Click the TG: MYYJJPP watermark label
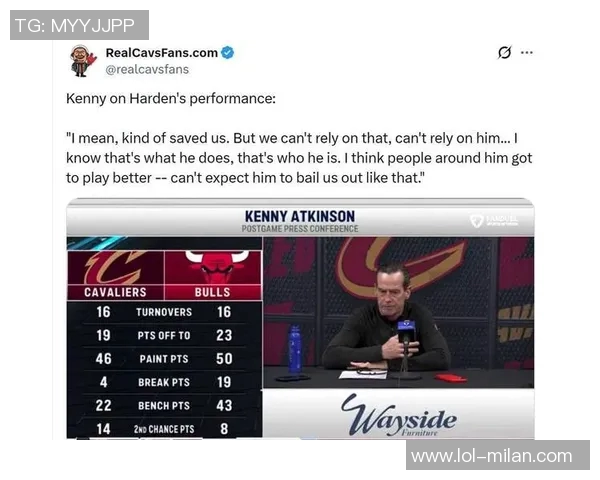 coord(78,25)
